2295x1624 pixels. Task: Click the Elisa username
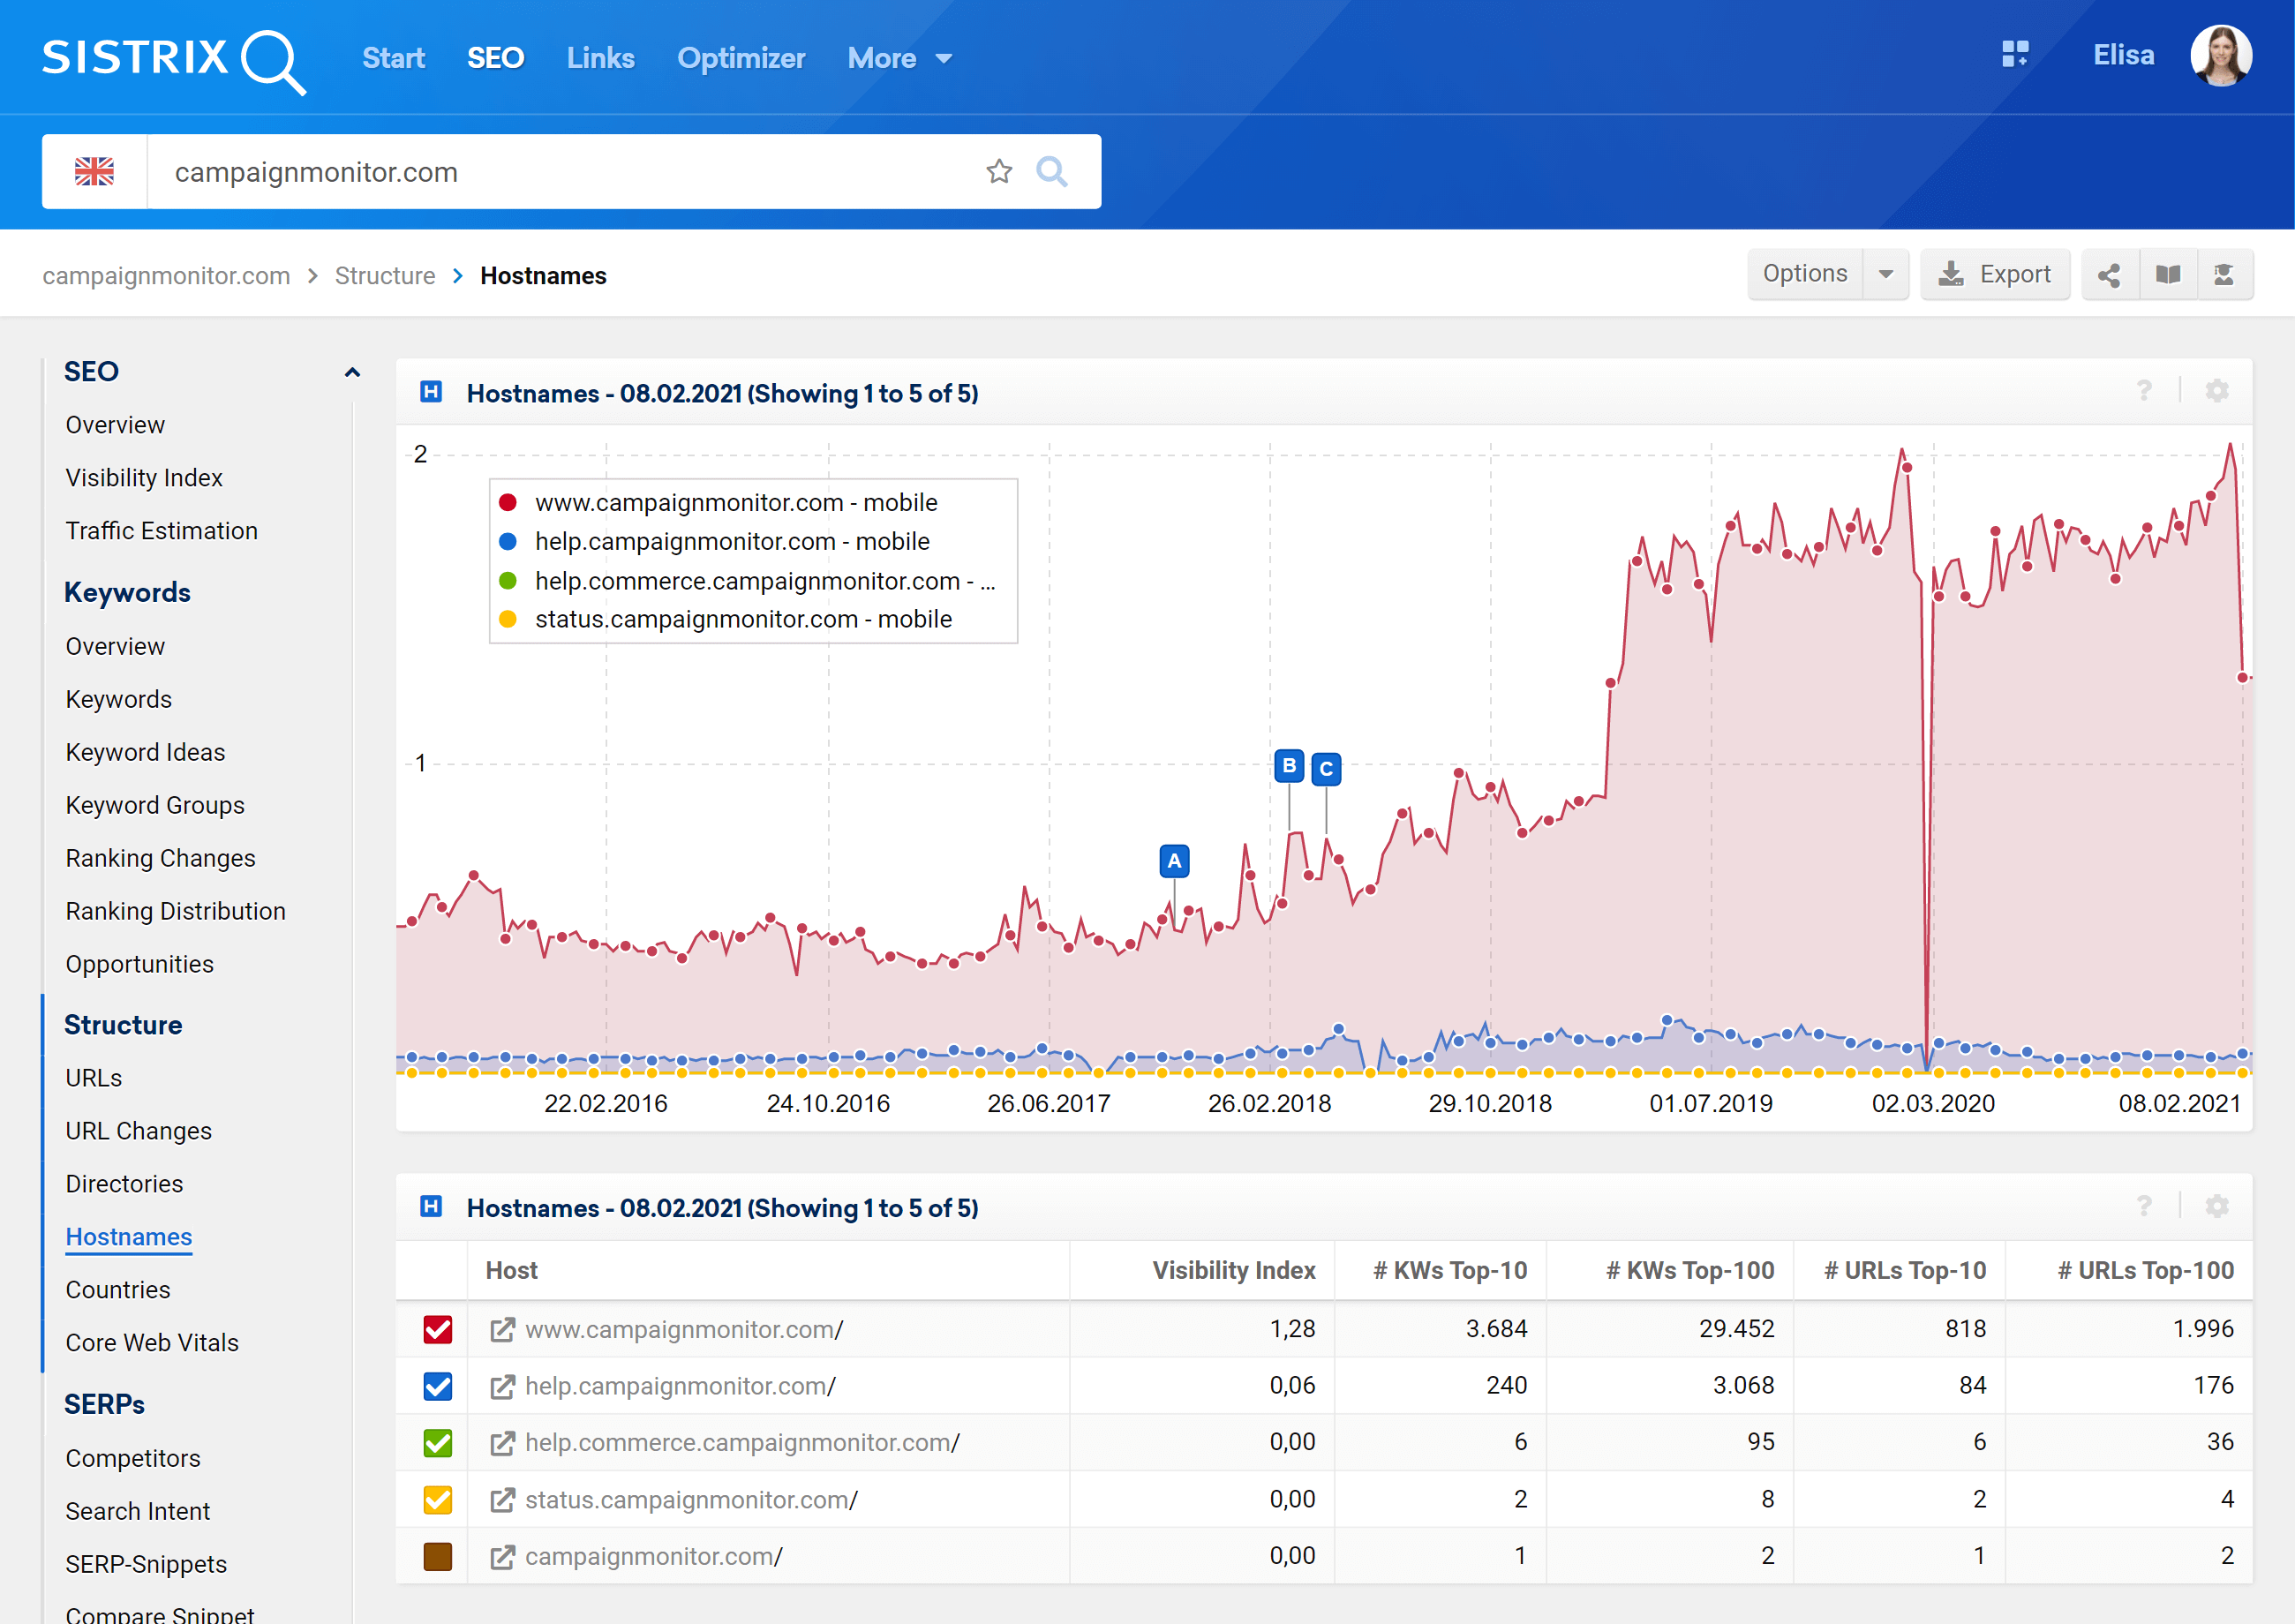click(x=2124, y=55)
